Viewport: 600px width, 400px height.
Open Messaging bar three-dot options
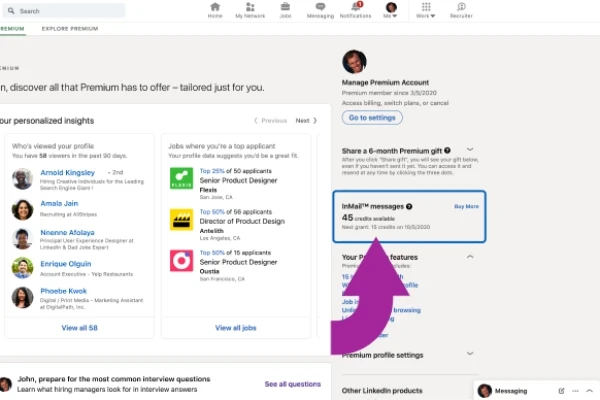[575, 391]
